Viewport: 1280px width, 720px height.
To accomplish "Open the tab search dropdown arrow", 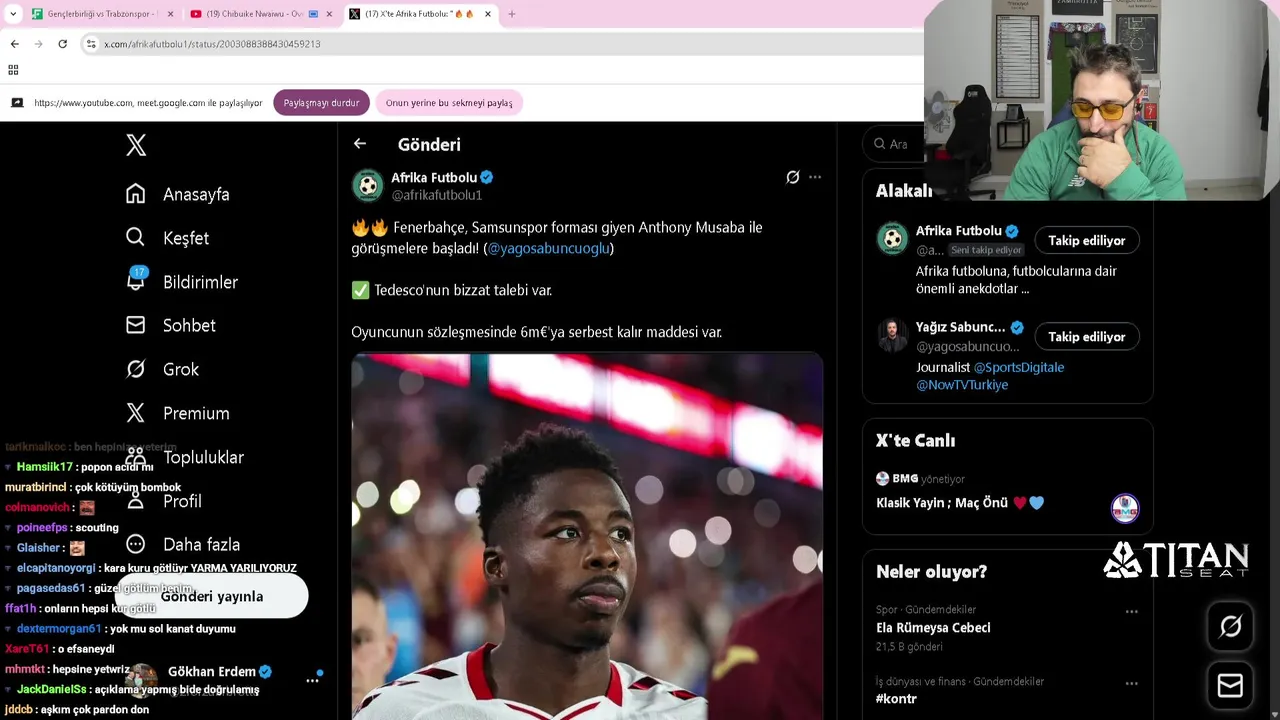I will pos(13,14).
